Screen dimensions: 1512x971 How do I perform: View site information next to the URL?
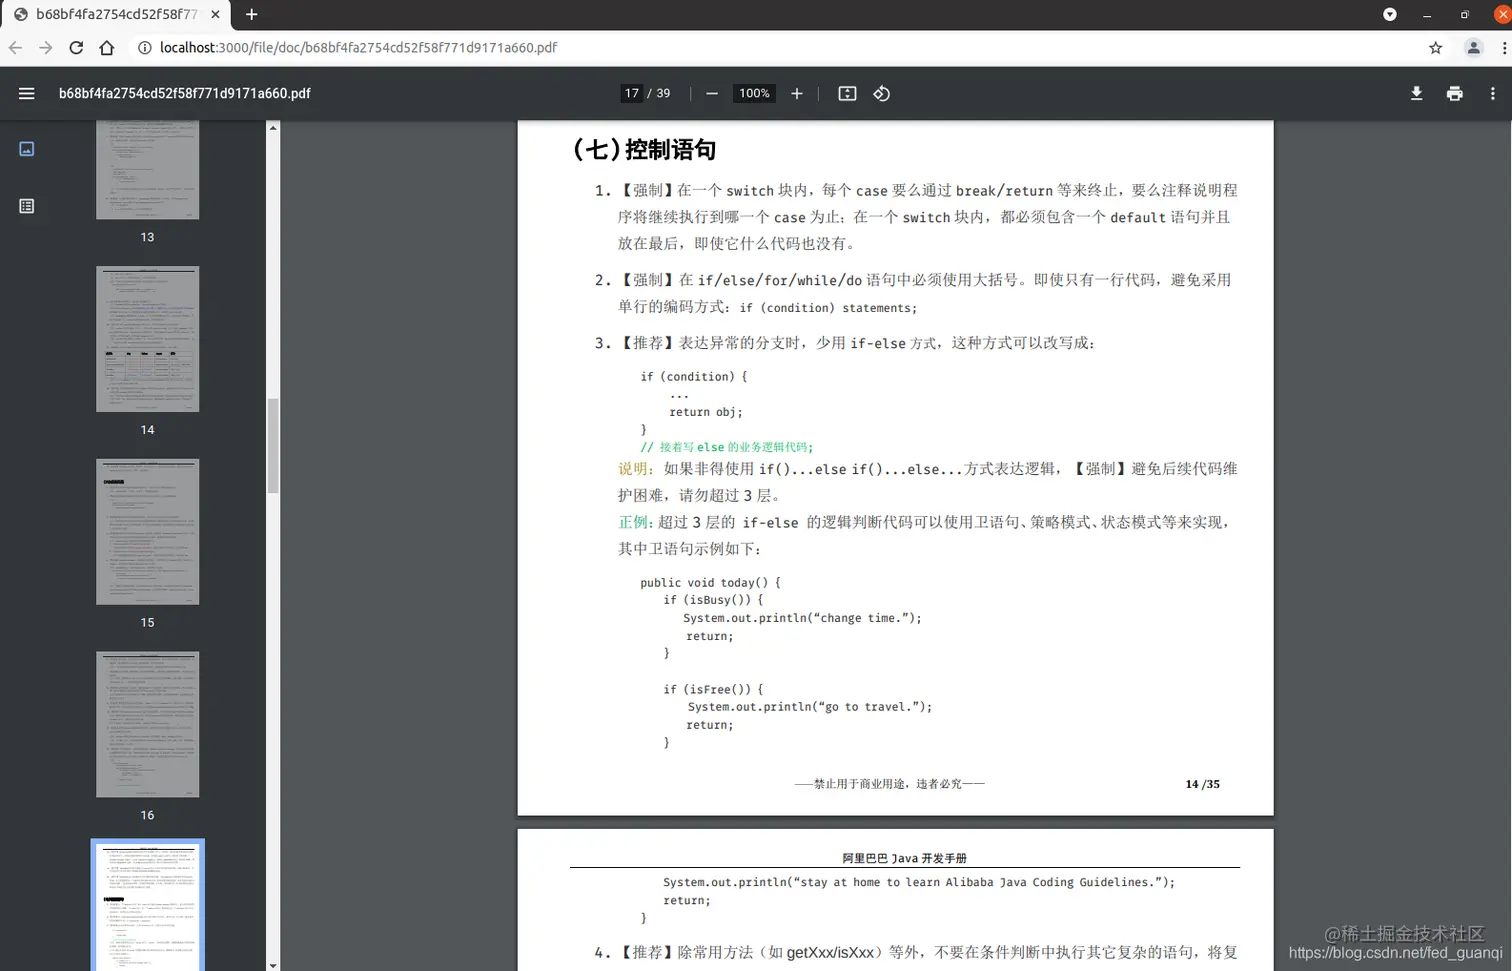click(145, 47)
